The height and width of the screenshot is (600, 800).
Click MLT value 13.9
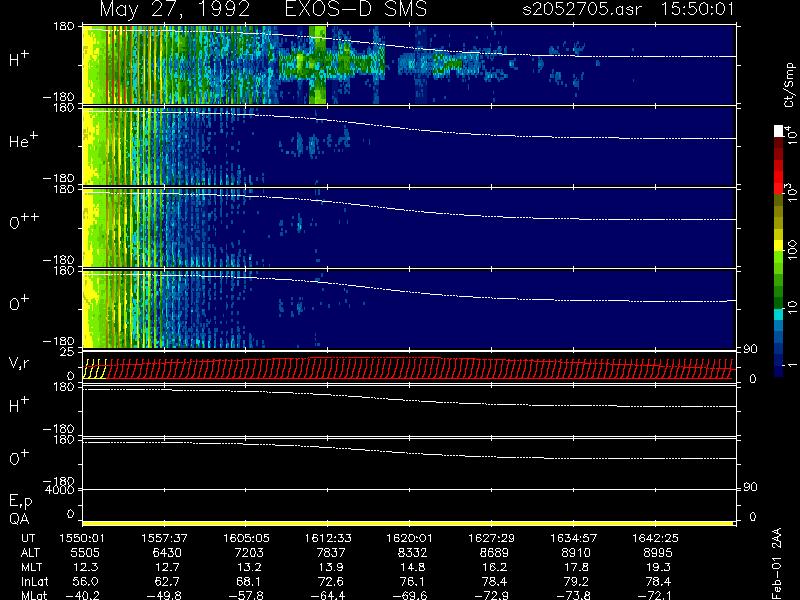pos(331,567)
